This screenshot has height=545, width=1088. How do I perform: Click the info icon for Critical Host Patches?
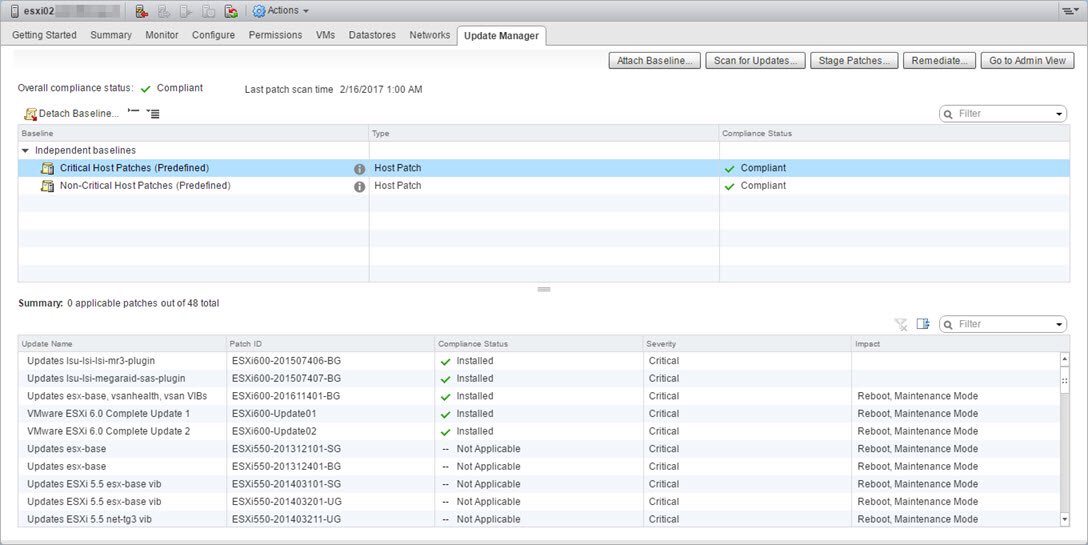[359, 169]
